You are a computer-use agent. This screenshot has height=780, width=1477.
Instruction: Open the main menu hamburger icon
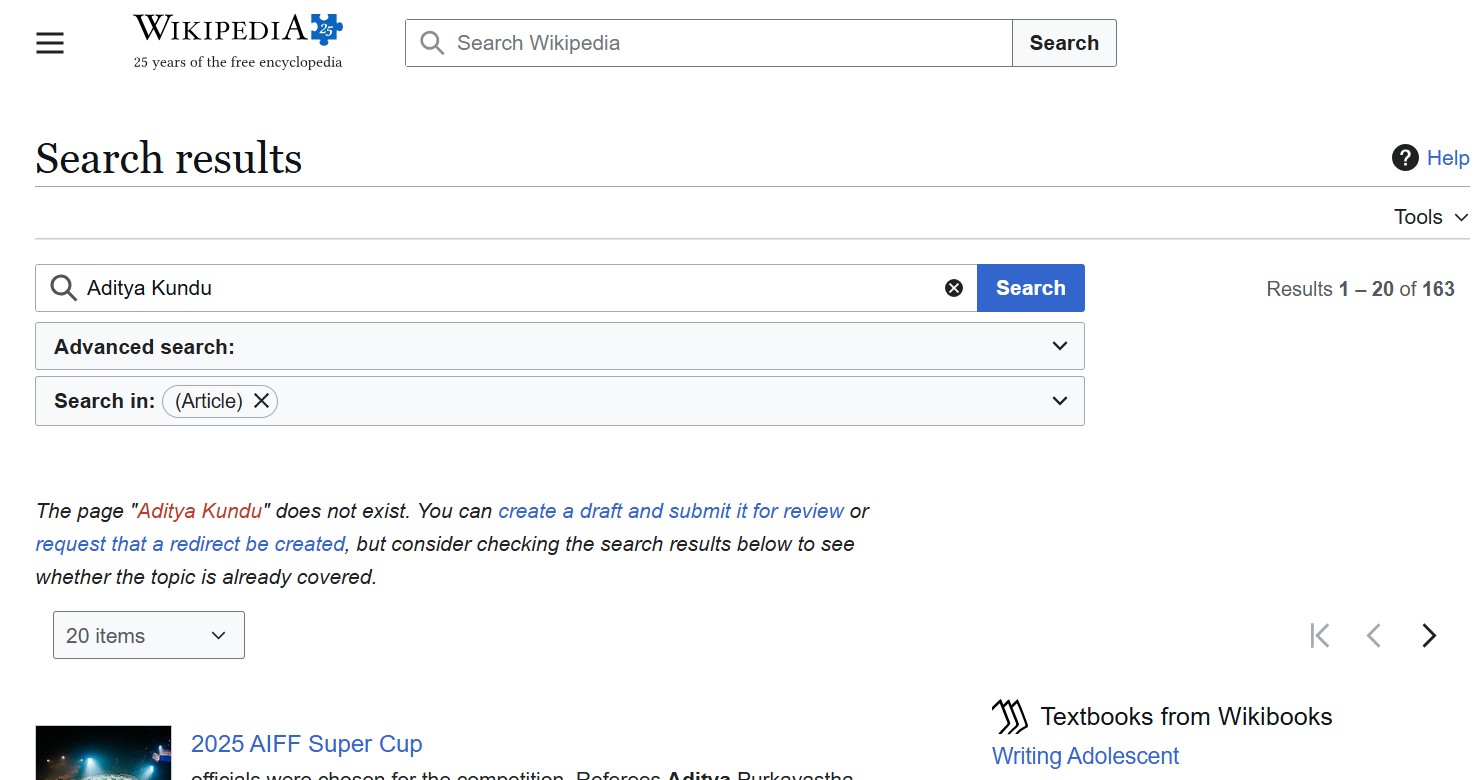pos(50,43)
